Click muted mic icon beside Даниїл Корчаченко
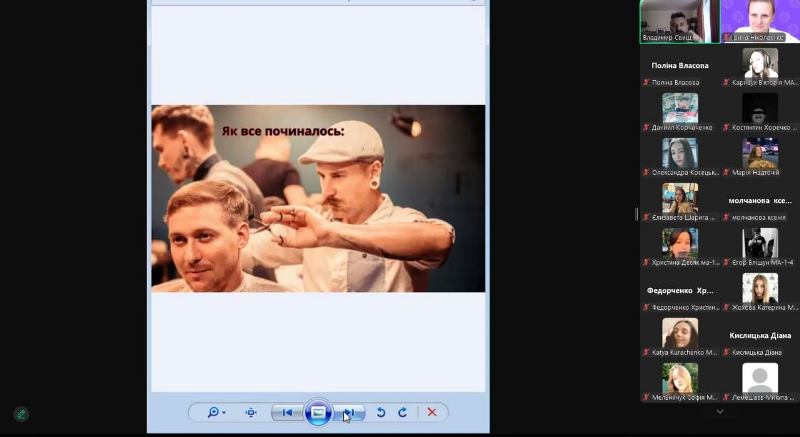Image resolution: width=800 pixels, height=437 pixels. (646, 127)
